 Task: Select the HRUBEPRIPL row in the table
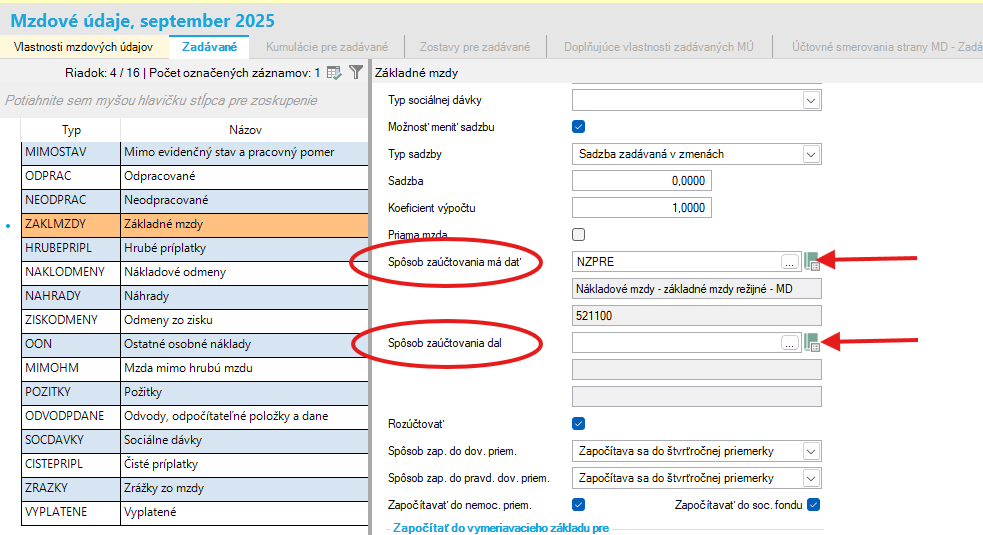point(71,249)
